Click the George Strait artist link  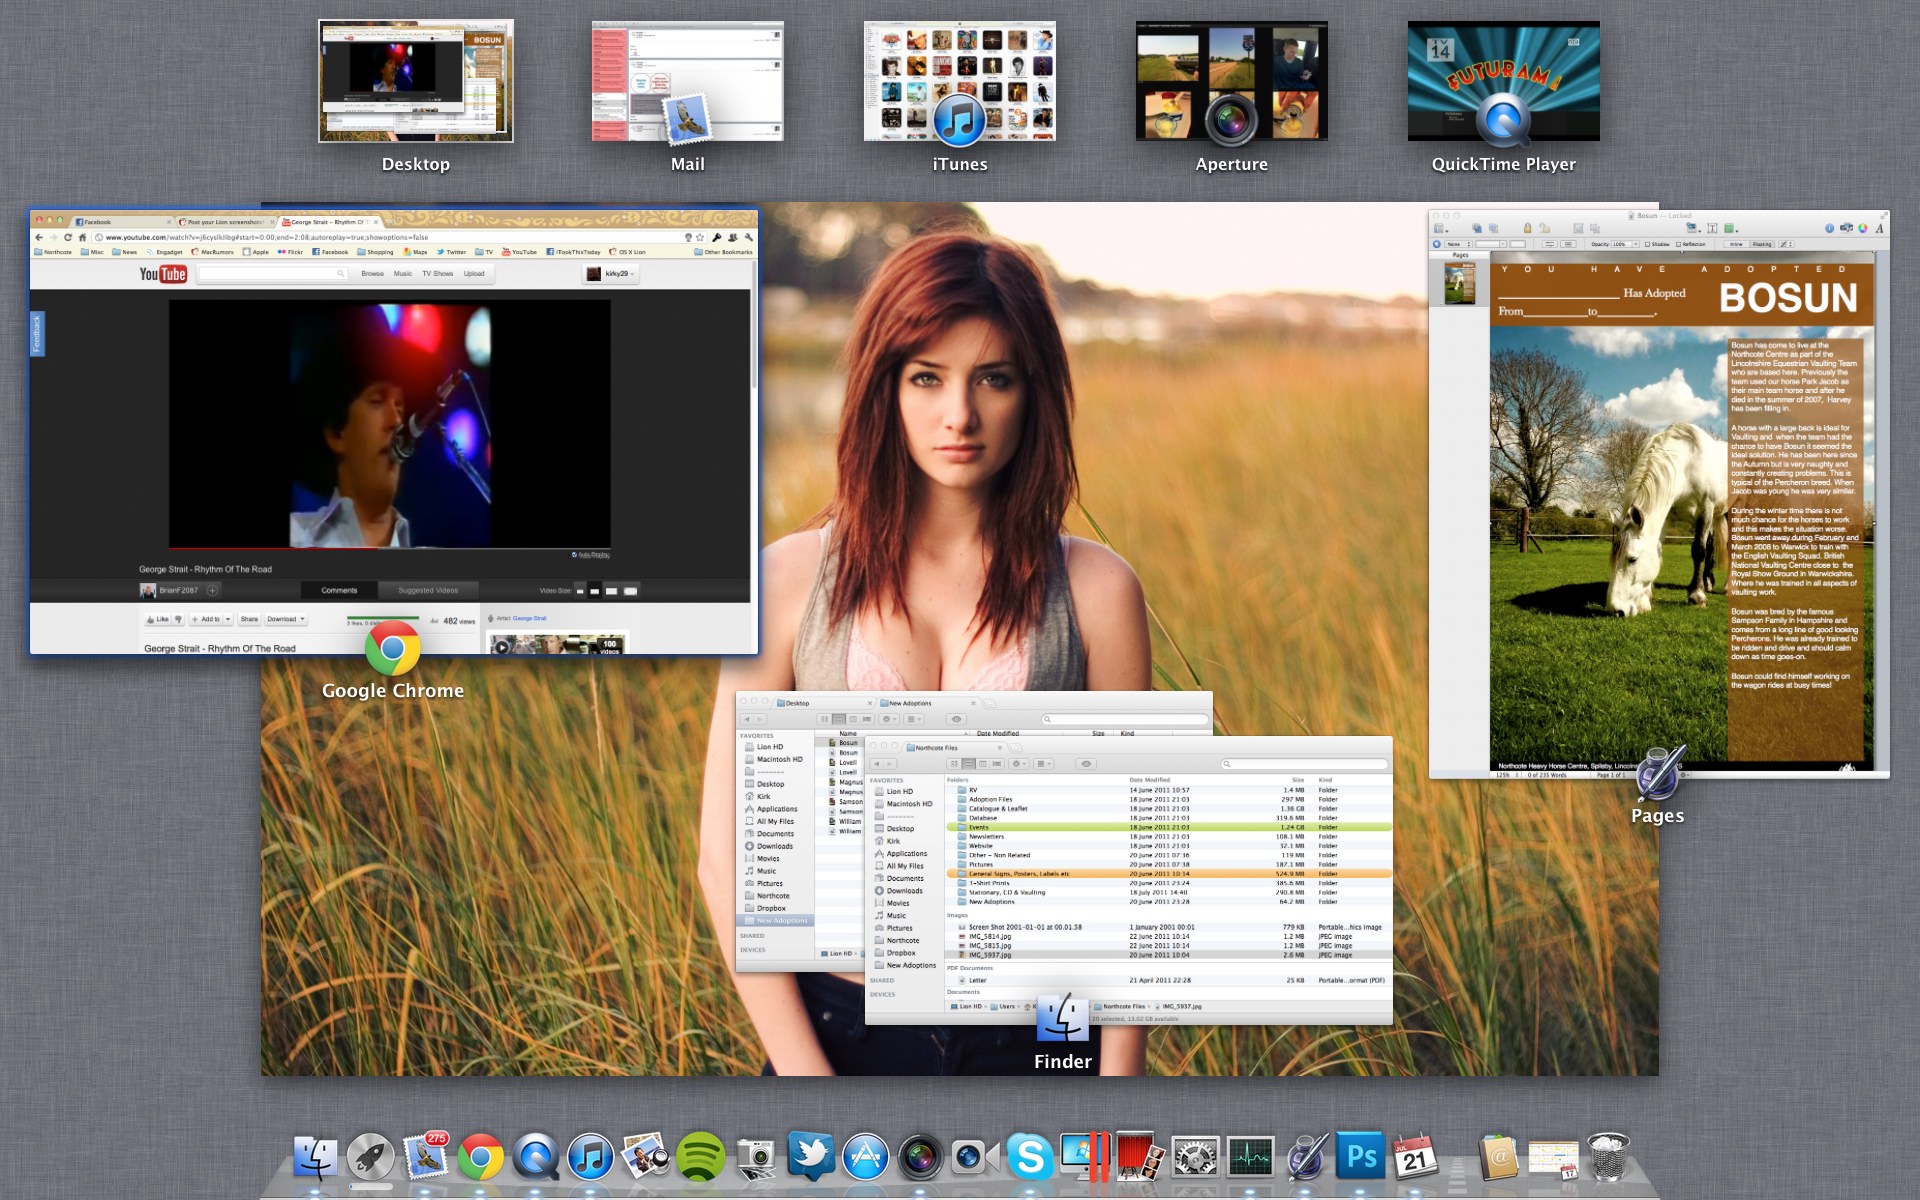[x=529, y=618]
